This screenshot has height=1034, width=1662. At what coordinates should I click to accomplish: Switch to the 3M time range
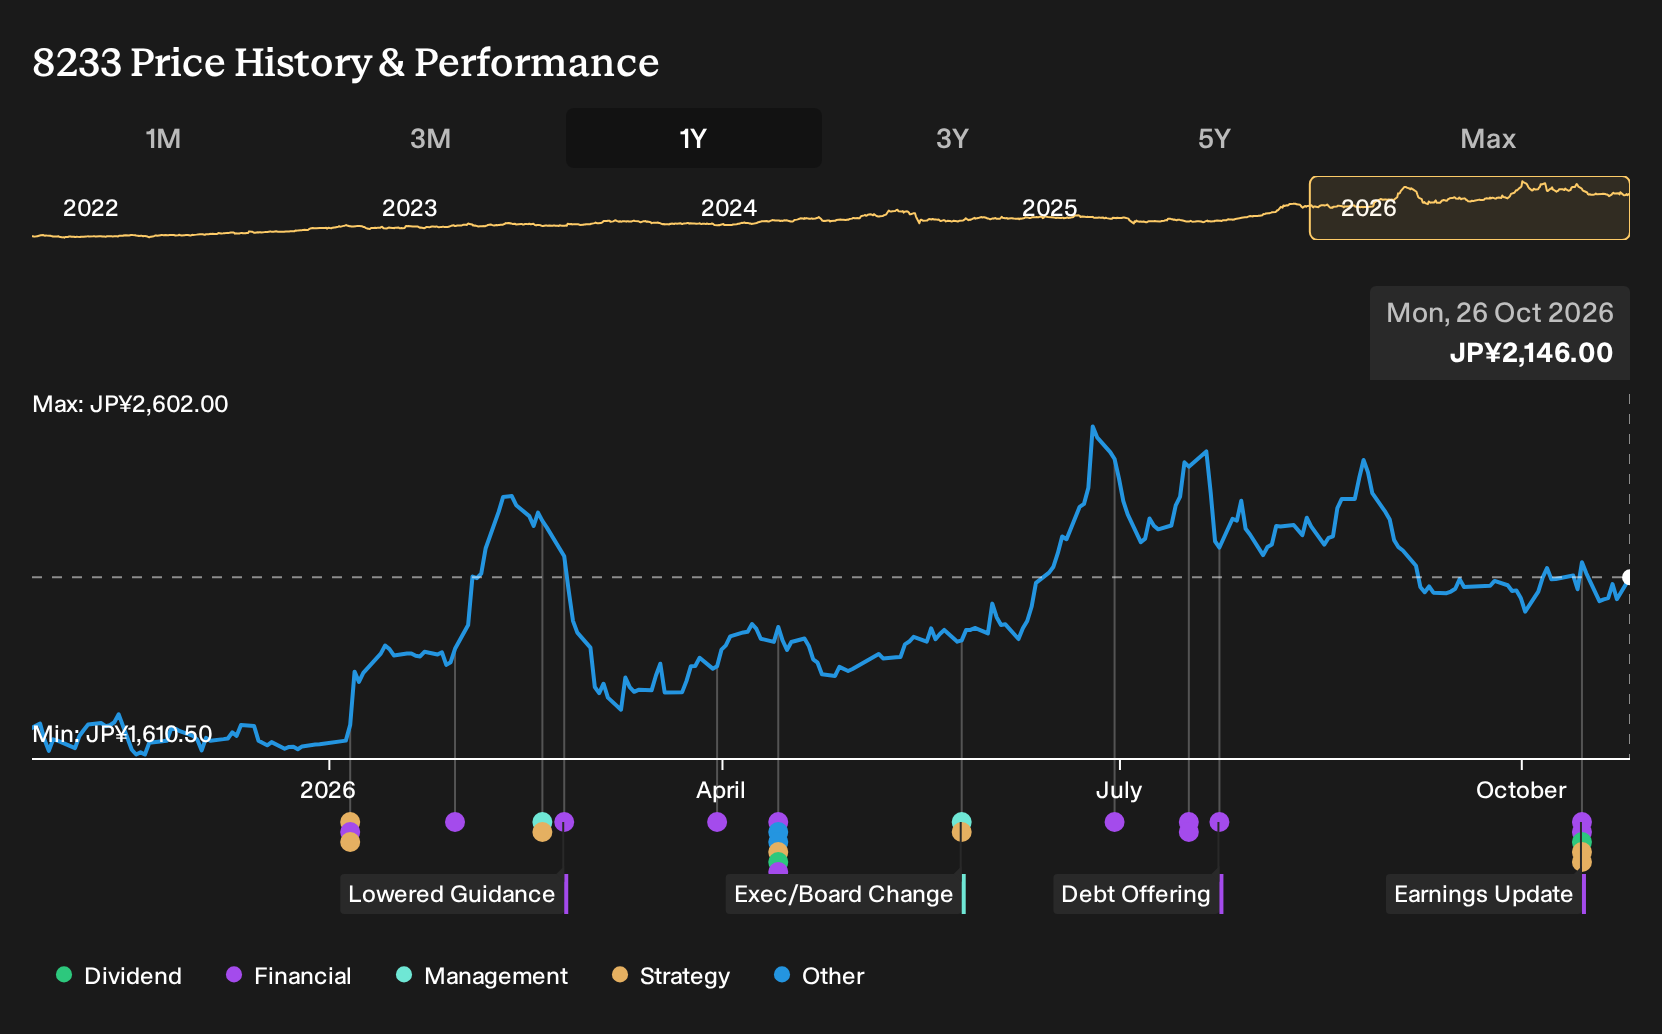tap(430, 138)
